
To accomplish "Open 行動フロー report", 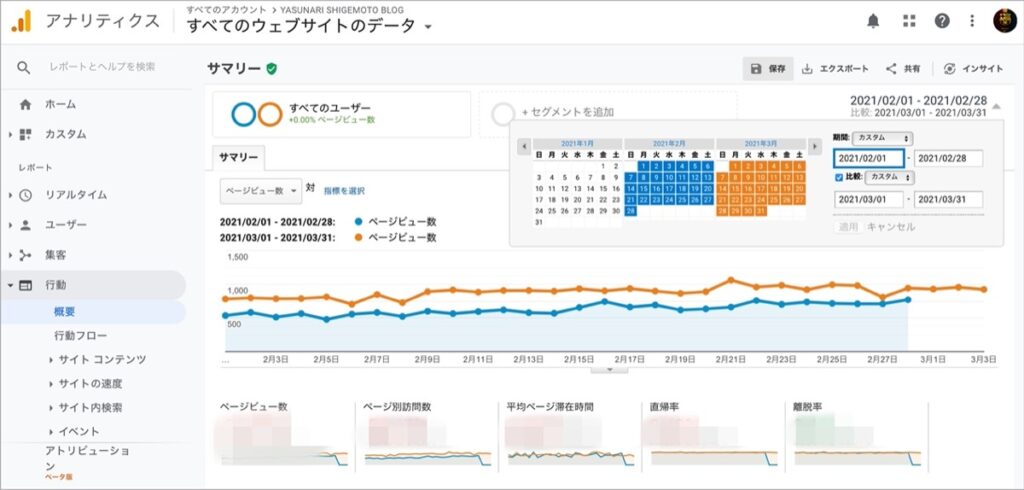I will (x=81, y=336).
